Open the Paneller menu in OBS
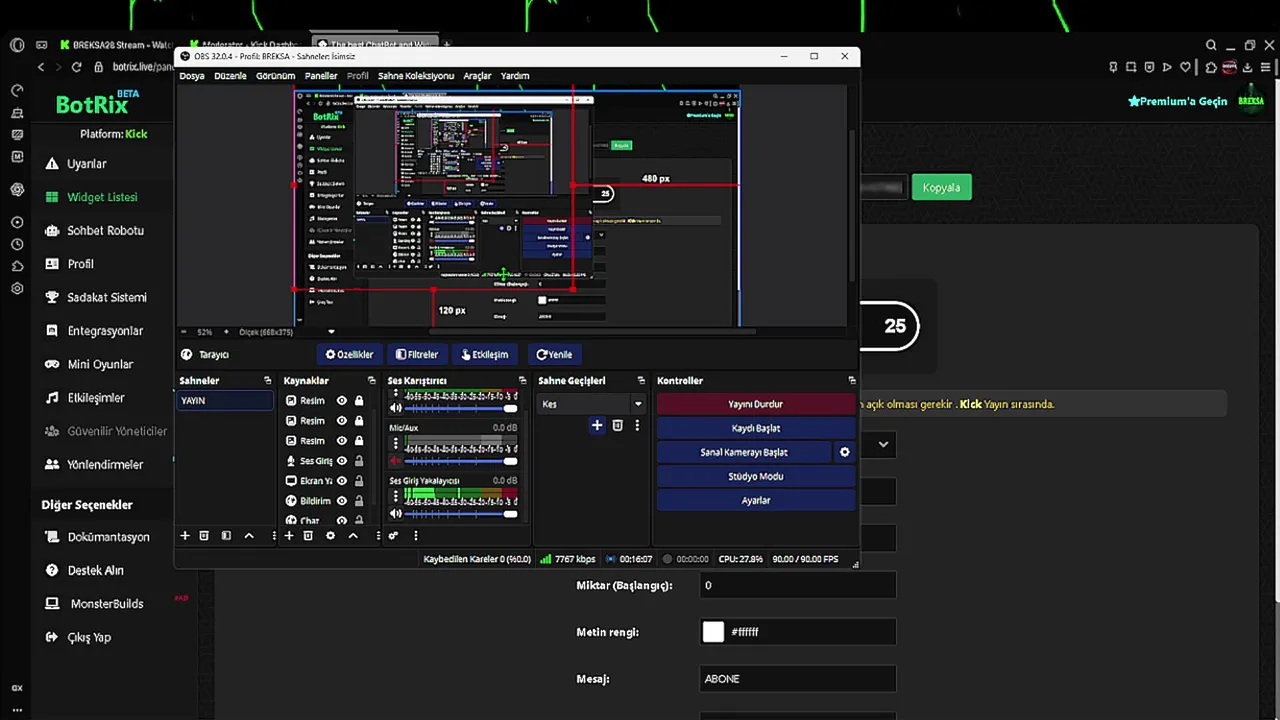 [x=321, y=76]
